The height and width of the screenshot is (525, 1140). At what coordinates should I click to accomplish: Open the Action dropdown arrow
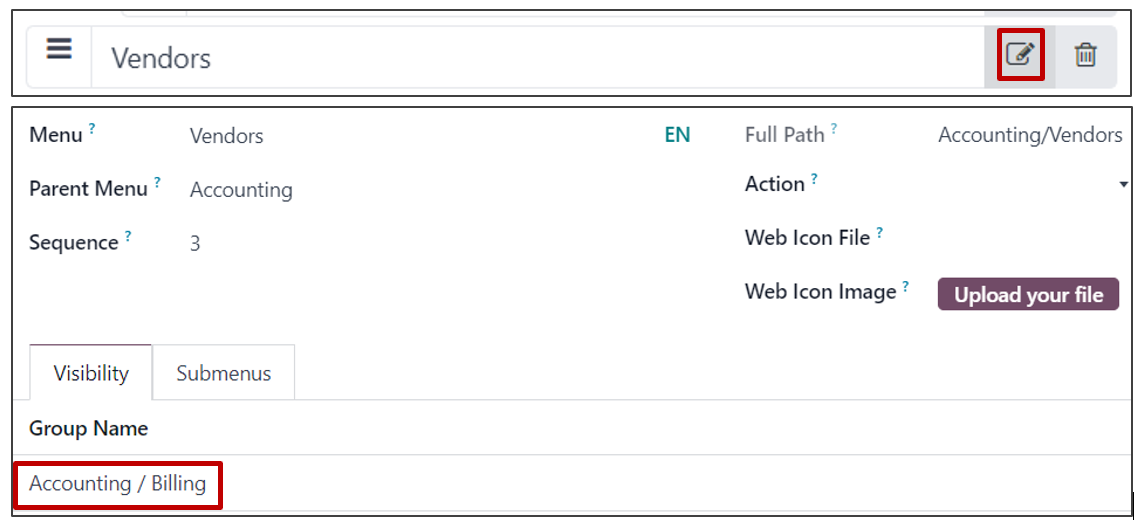(x=1123, y=185)
